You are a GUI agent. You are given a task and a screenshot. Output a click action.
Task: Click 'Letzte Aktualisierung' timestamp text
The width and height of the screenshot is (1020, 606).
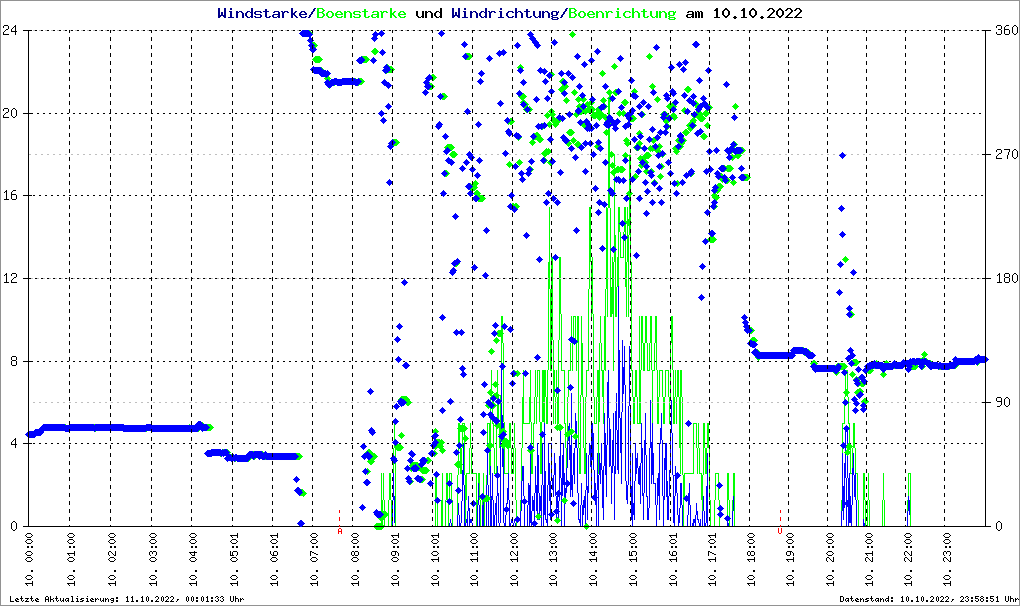(x=127, y=599)
